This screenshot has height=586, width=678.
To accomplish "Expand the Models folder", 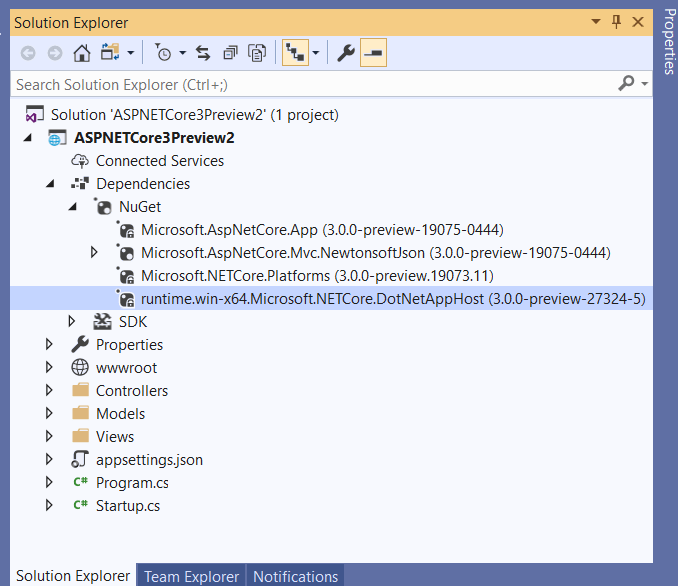I will (x=49, y=413).
